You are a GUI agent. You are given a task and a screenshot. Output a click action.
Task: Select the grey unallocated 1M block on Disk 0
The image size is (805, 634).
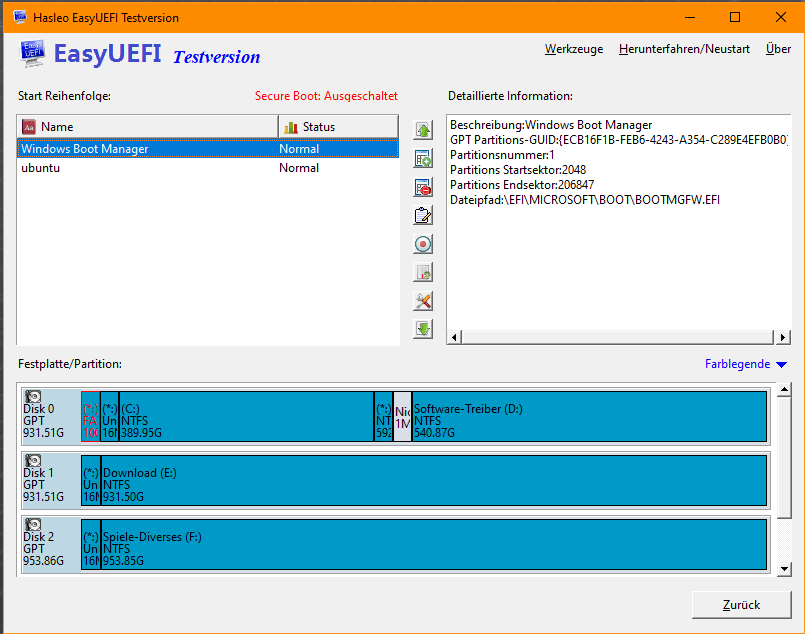tap(402, 416)
